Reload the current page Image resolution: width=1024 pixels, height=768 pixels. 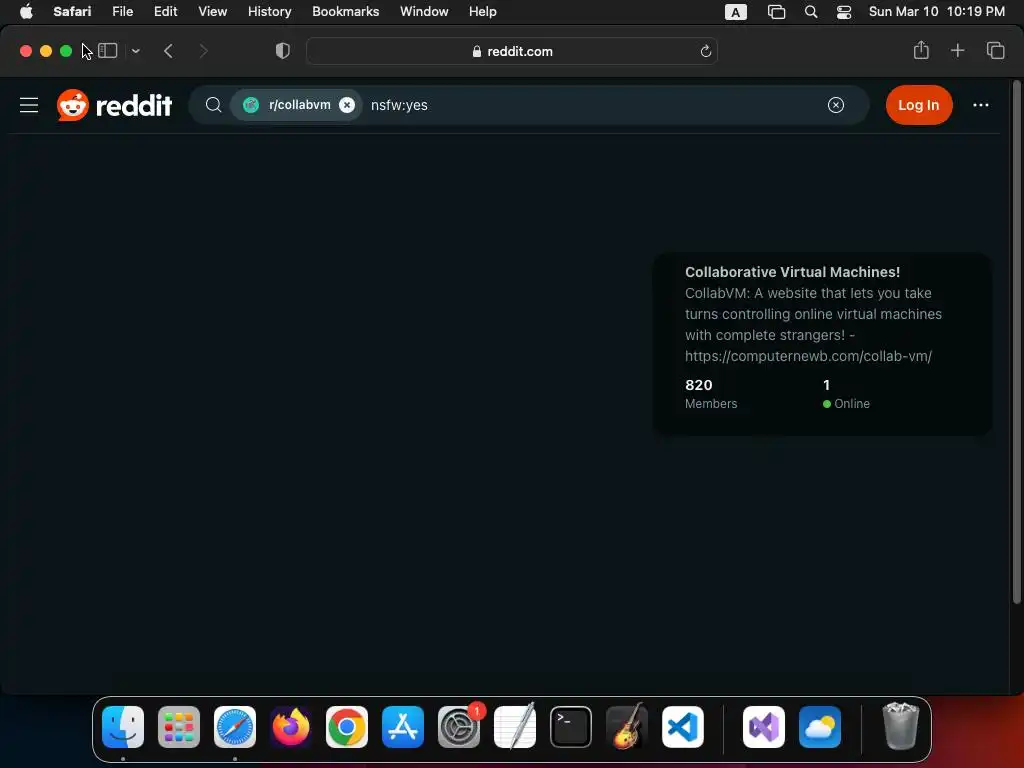point(705,51)
